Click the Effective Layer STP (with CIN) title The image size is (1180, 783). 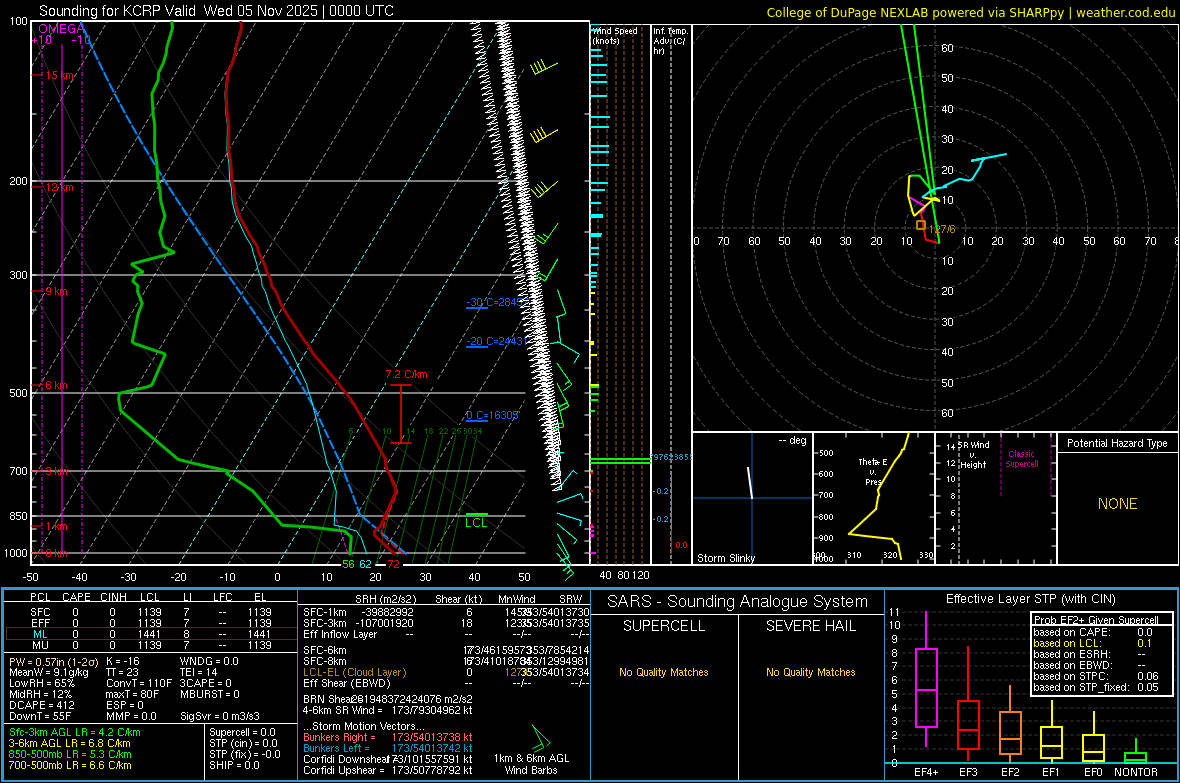1031,599
